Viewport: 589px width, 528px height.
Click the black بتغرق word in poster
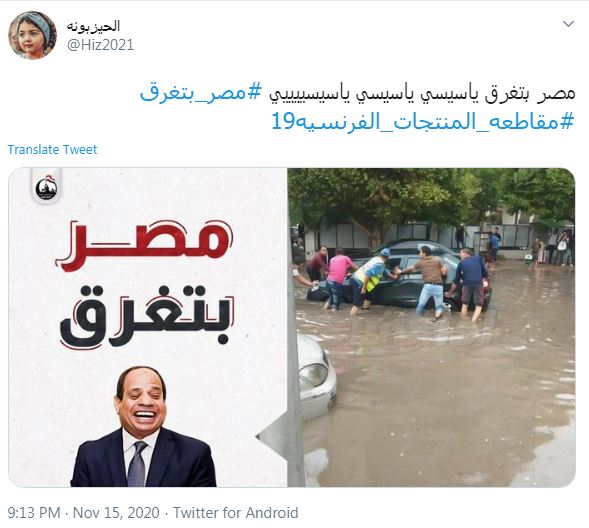tap(146, 317)
